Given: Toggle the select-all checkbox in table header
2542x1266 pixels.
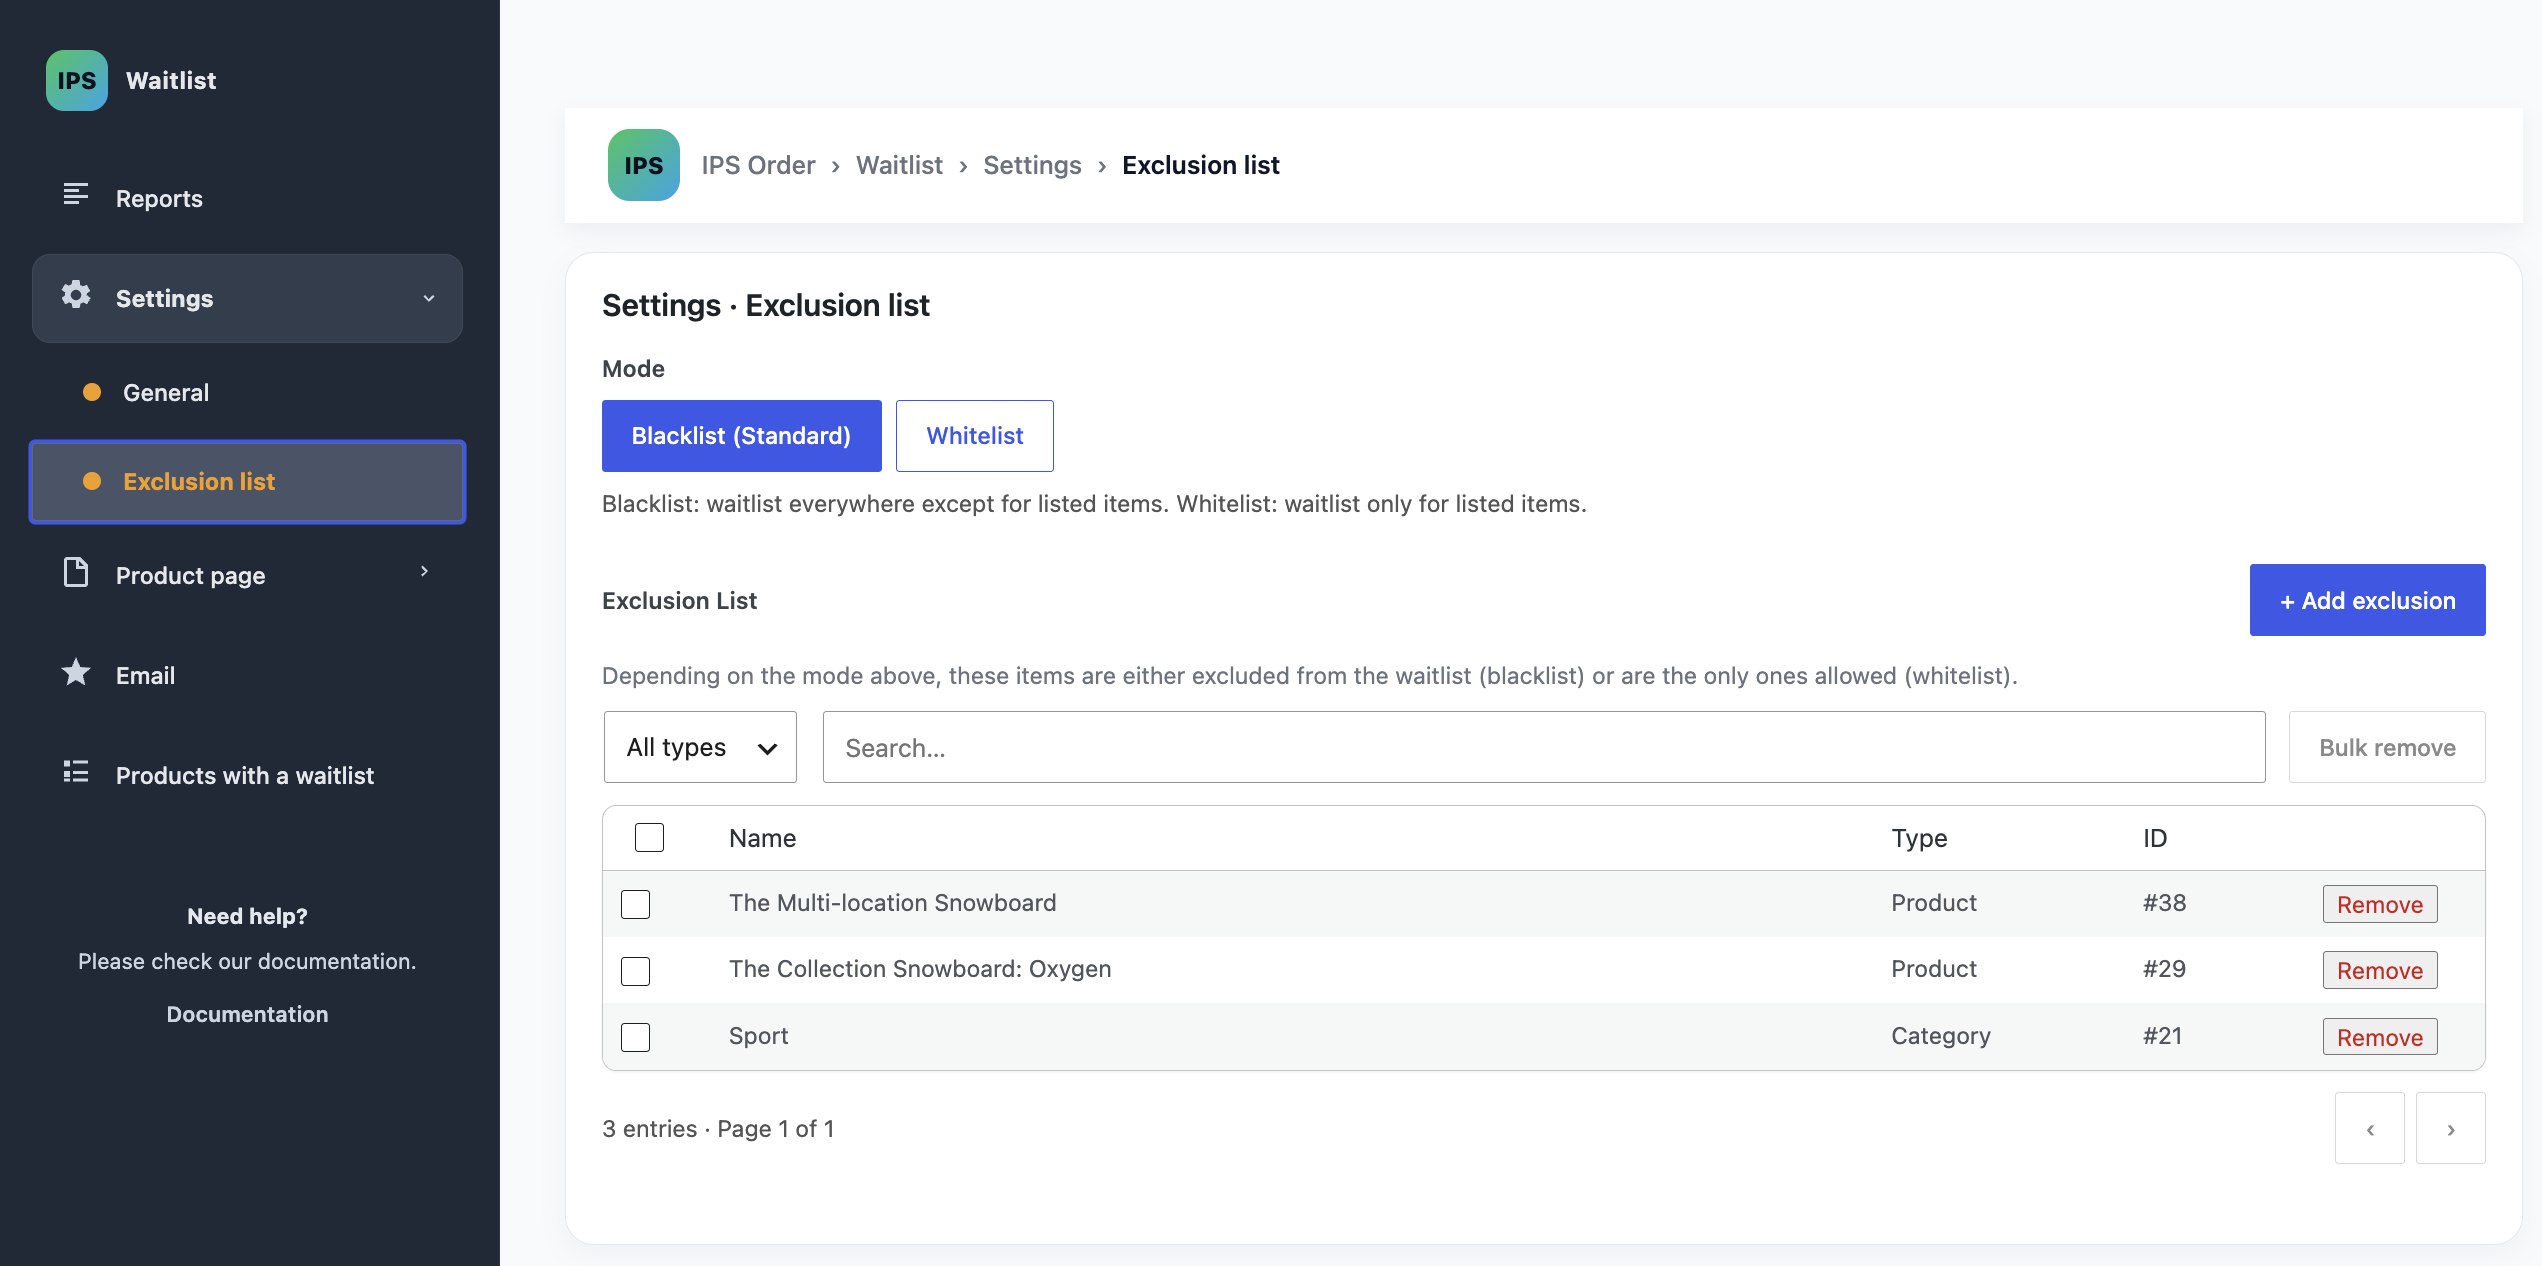Looking at the screenshot, I should click(x=649, y=838).
